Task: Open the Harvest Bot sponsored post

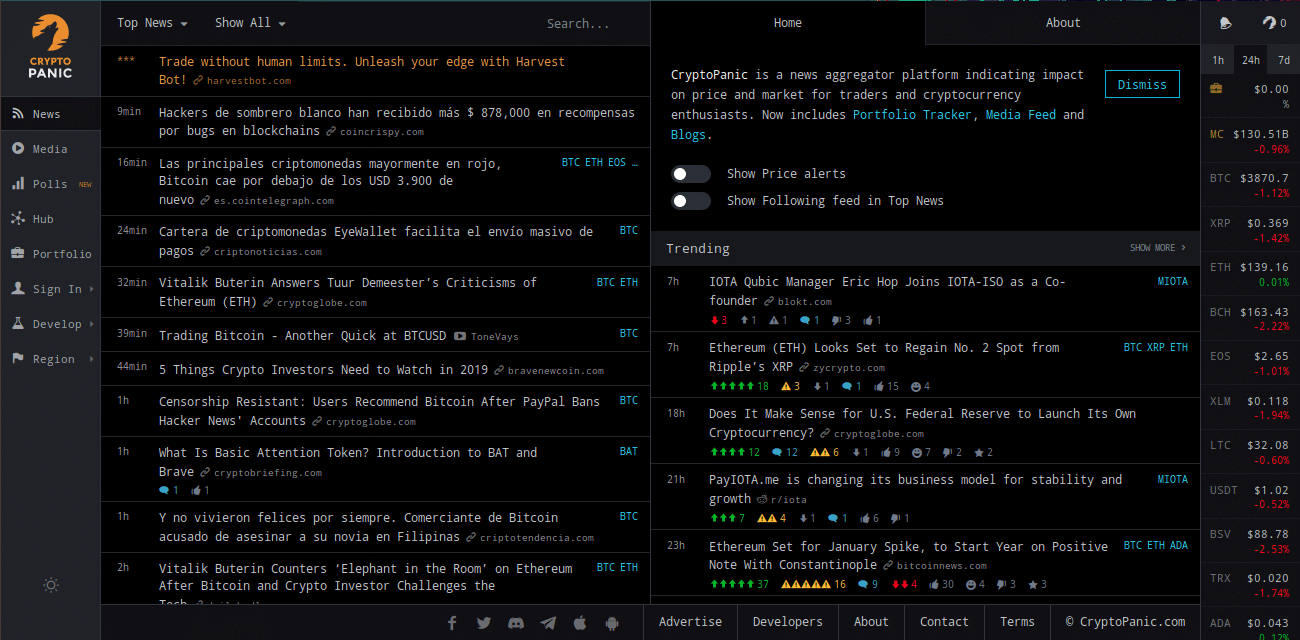Action: coord(362,71)
